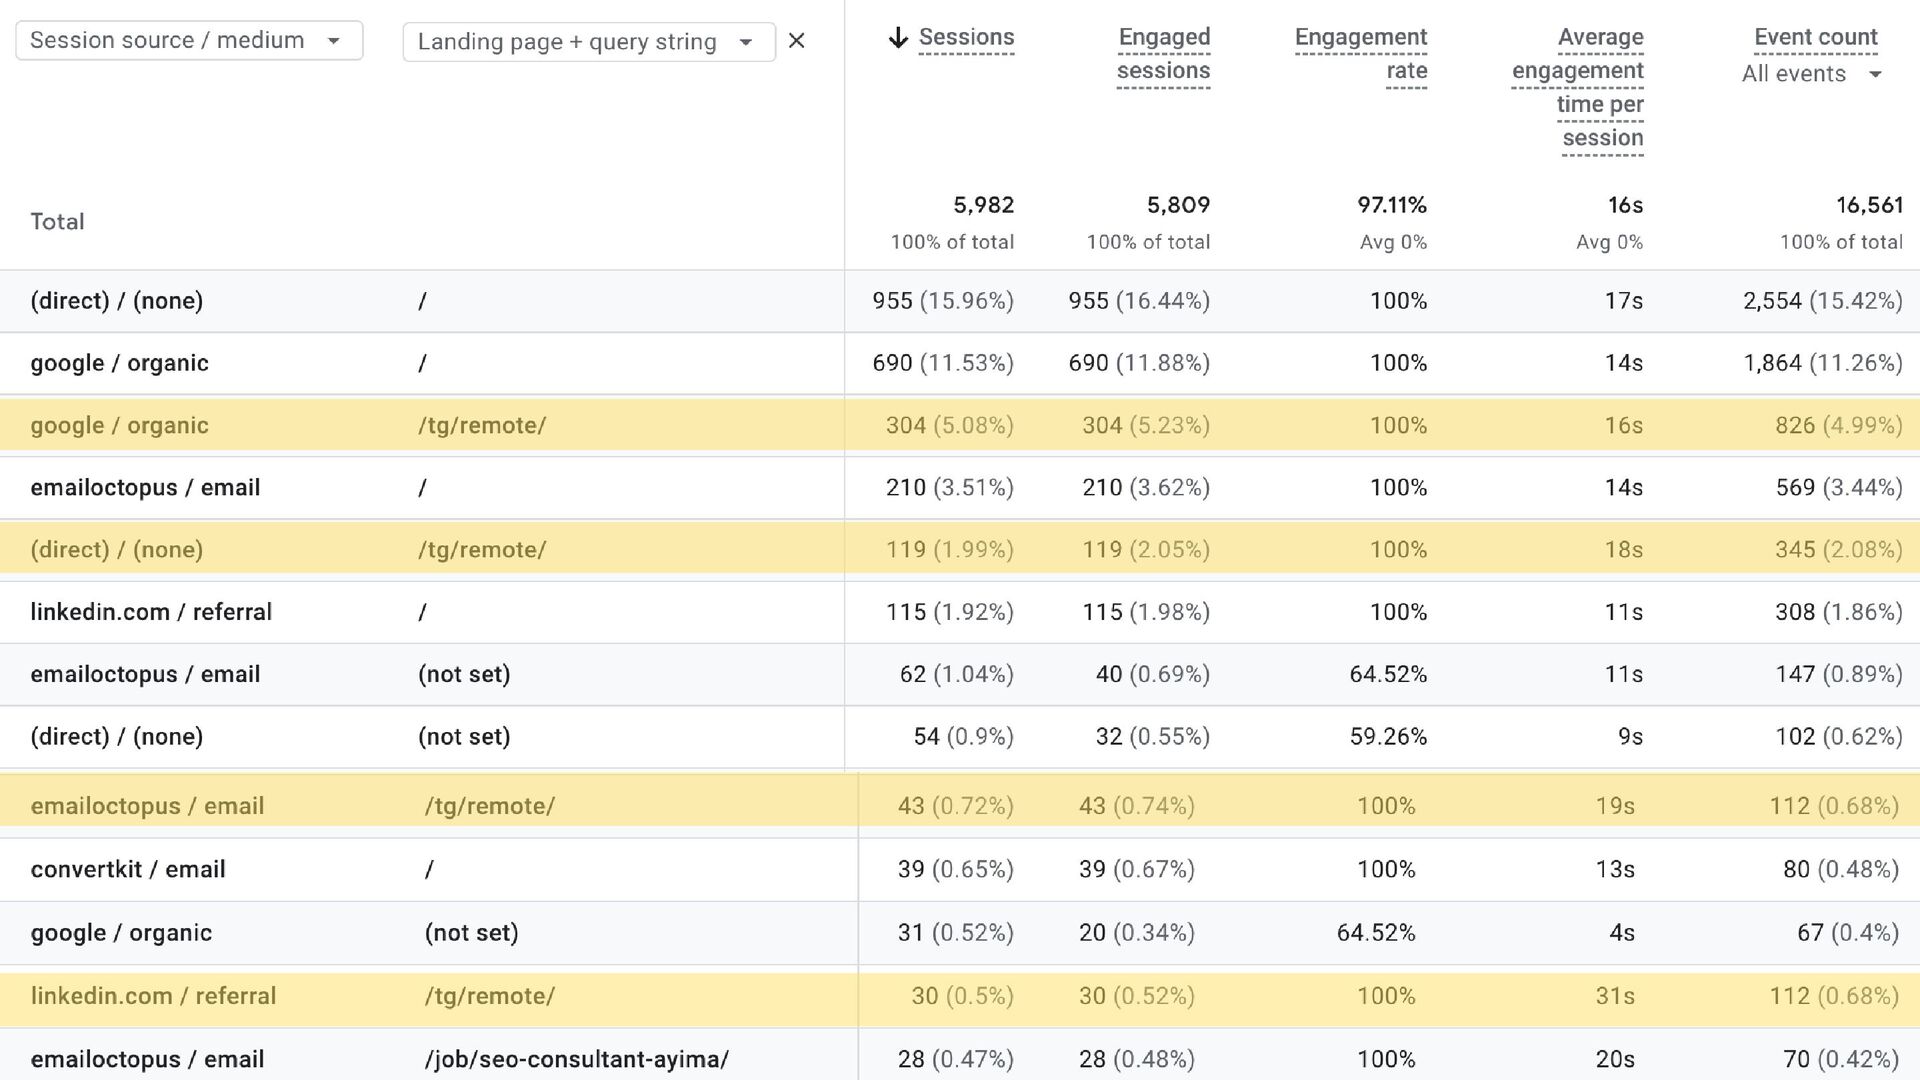This screenshot has width=1920, height=1080.
Task: Click the descending sort arrow beside Sessions
Action: 898,38
